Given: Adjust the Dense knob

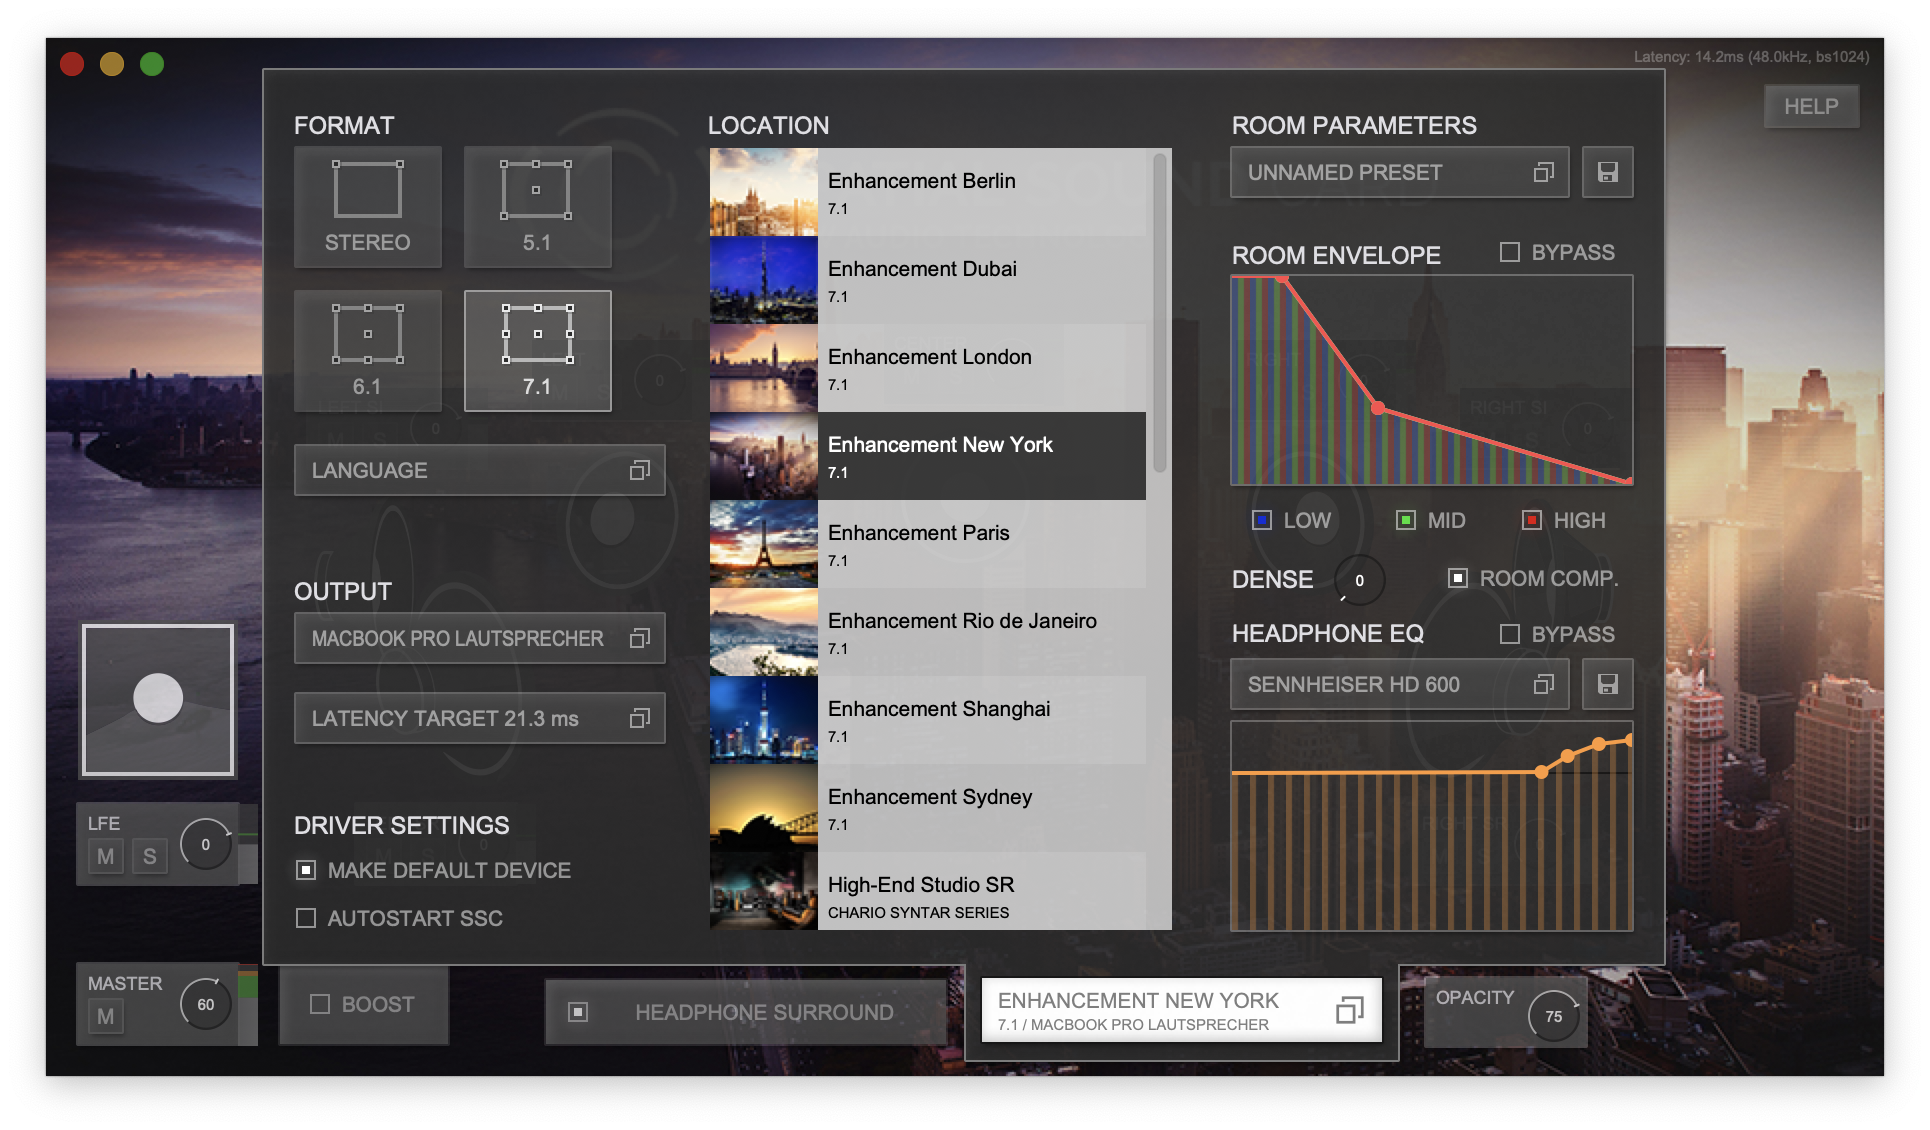Looking at the screenshot, I should (1357, 580).
